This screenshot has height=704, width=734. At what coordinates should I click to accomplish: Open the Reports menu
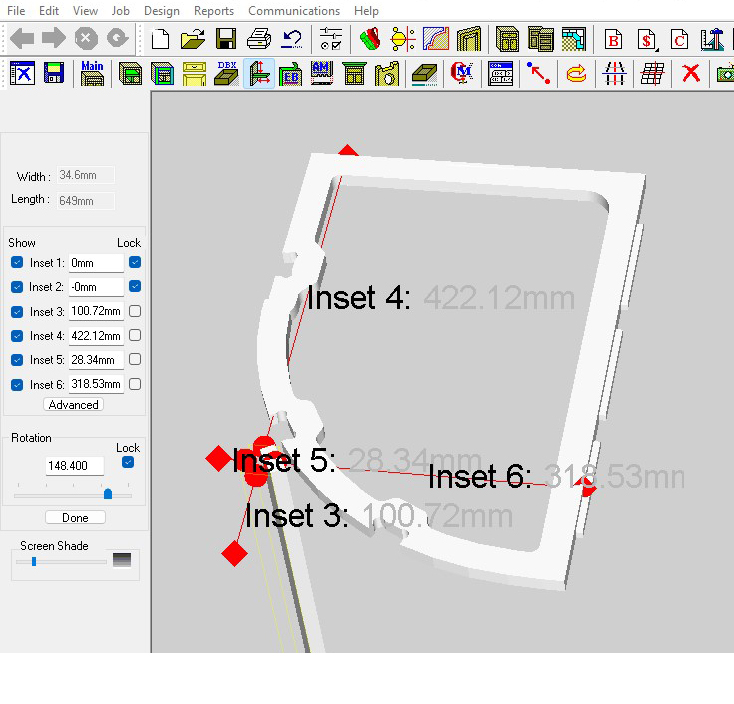pyautogui.click(x=213, y=11)
